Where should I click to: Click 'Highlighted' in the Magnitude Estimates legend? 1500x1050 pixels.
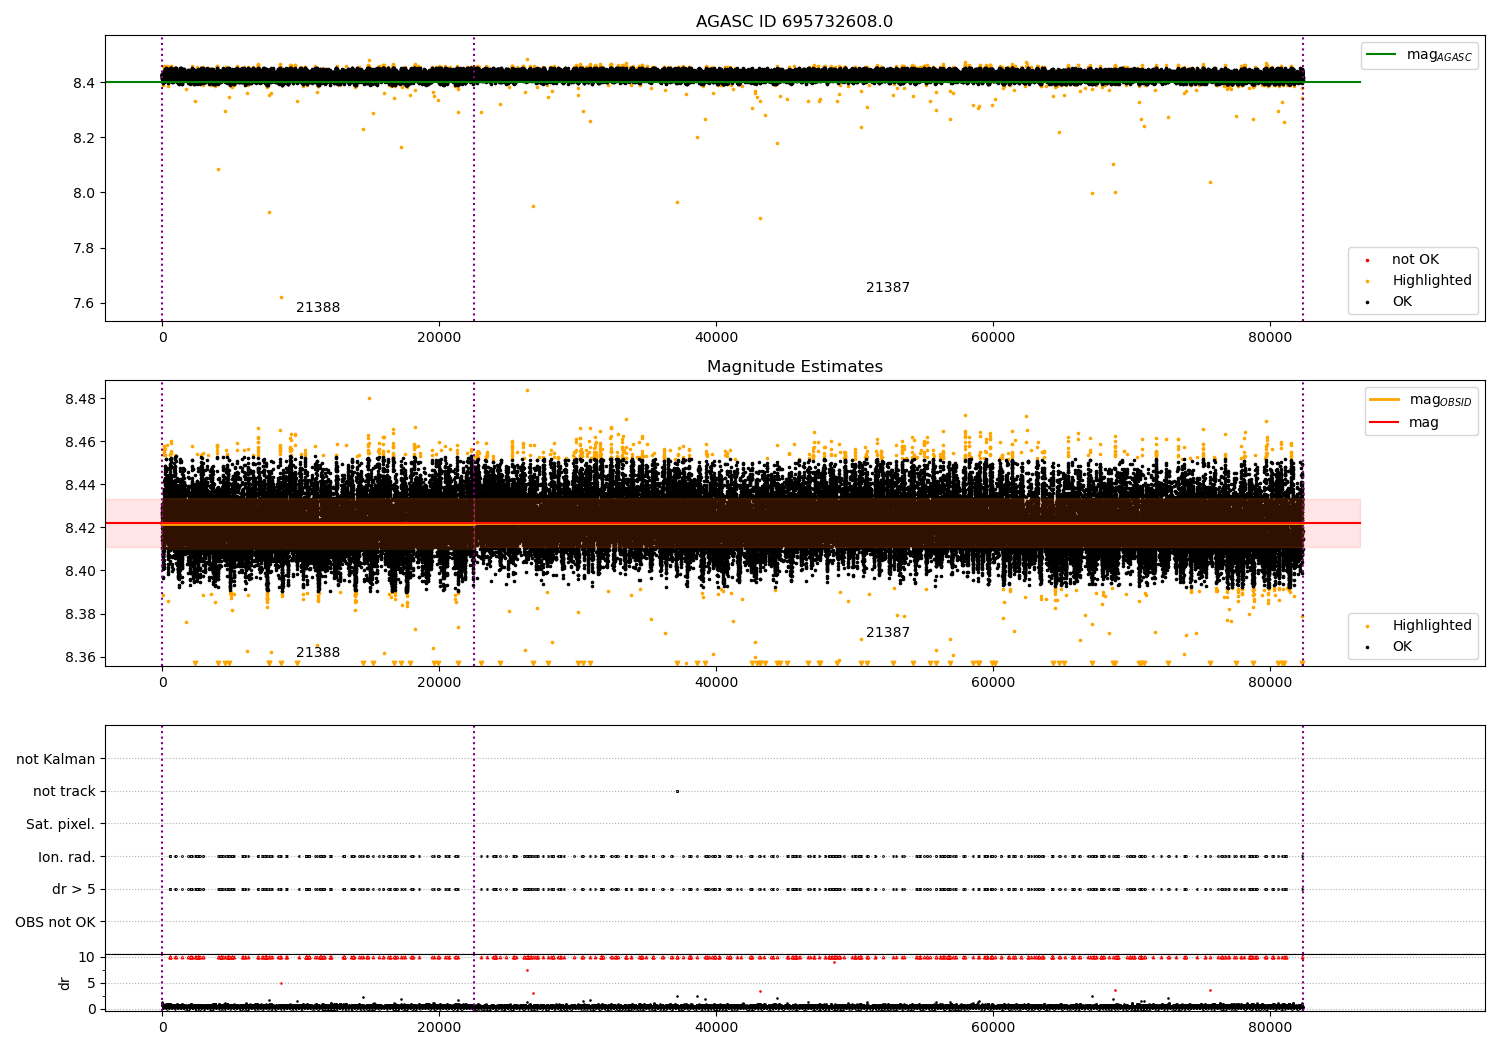click(x=1432, y=626)
